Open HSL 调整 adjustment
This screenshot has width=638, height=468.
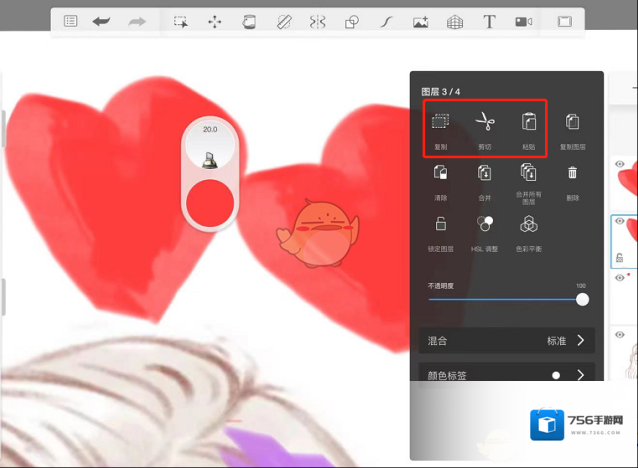point(484,226)
